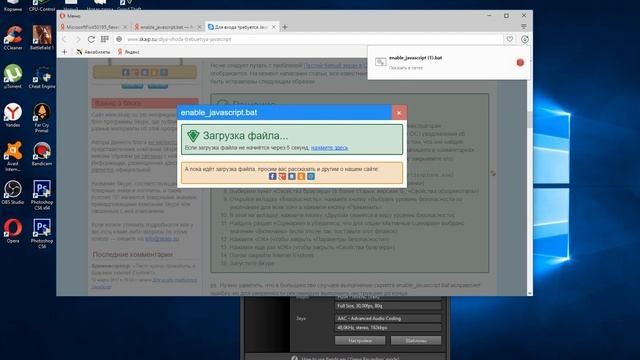This screenshot has height=360, width=640.
Task: Open Яндекс bookmark
Action: pos(129,52)
